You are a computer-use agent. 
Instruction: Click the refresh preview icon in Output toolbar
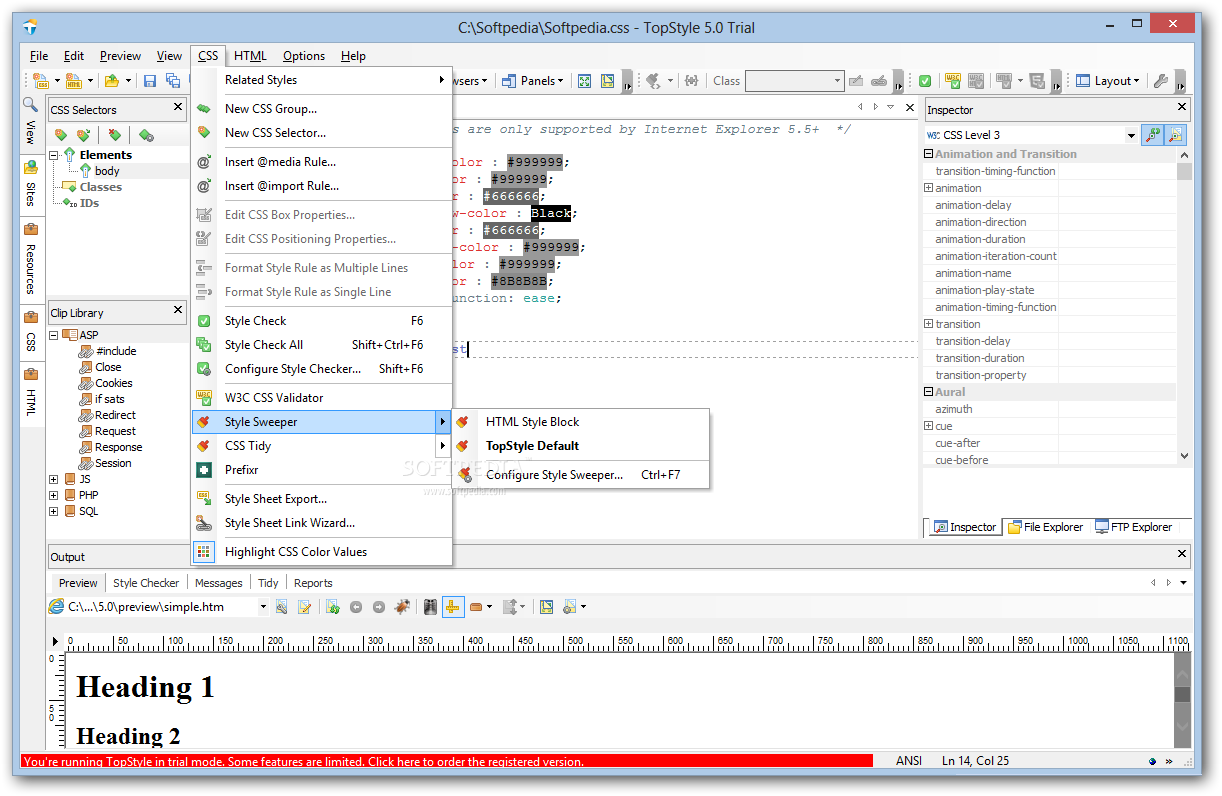click(333, 606)
